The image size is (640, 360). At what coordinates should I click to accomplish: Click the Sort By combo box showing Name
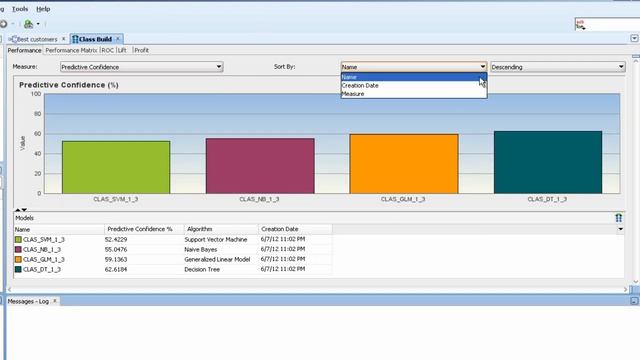pyautogui.click(x=414, y=67)
